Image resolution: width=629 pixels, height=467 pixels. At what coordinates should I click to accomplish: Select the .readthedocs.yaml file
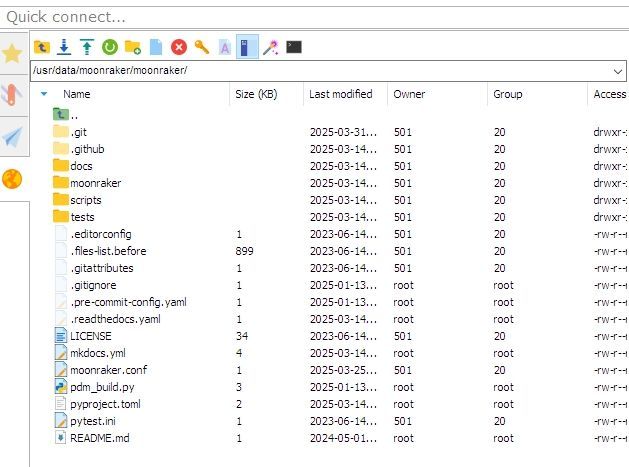tap(108, 319)
